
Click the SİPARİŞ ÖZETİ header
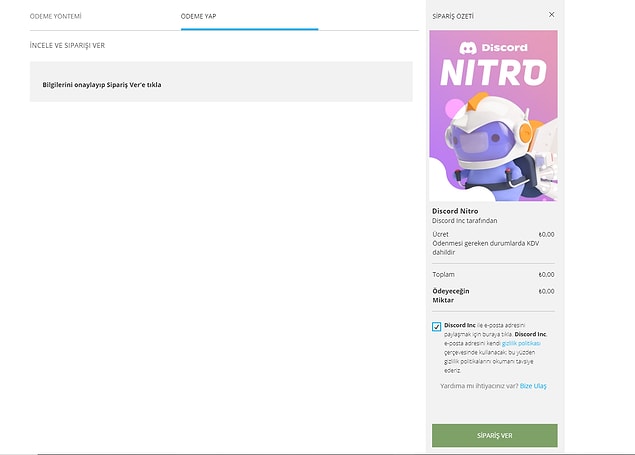coord(453,16)
